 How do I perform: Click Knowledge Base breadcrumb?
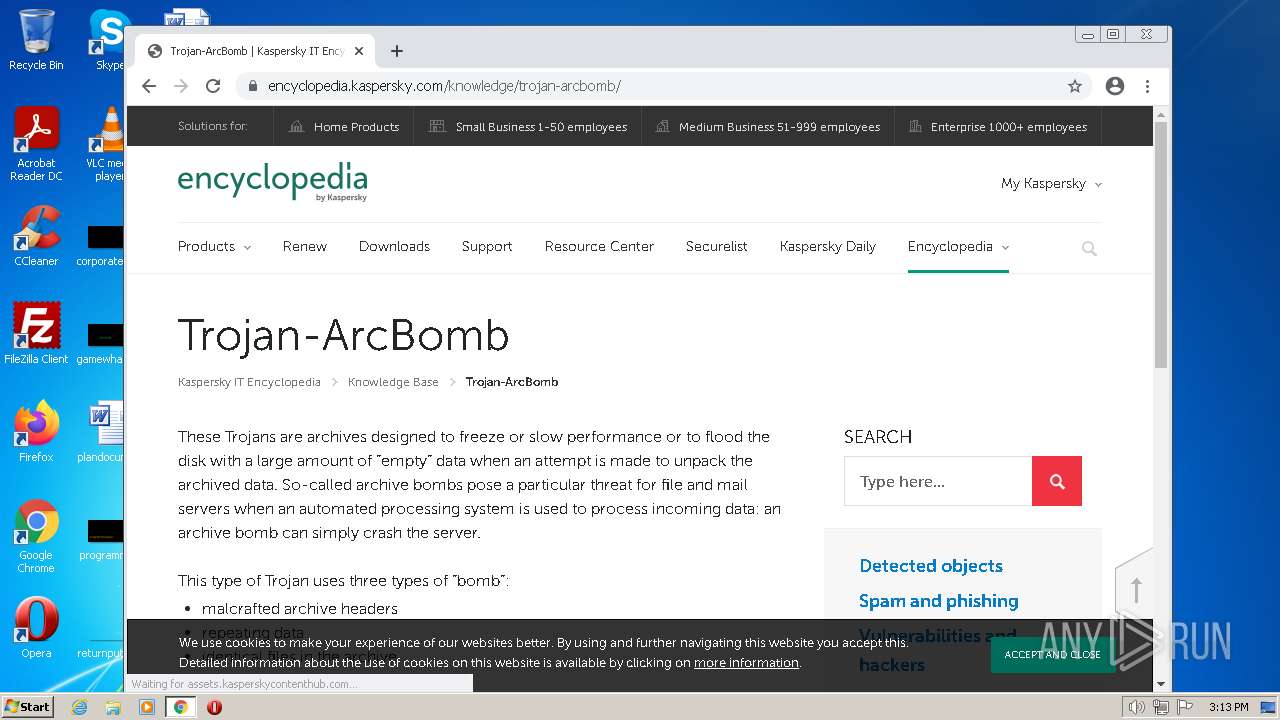coord(393,382)
